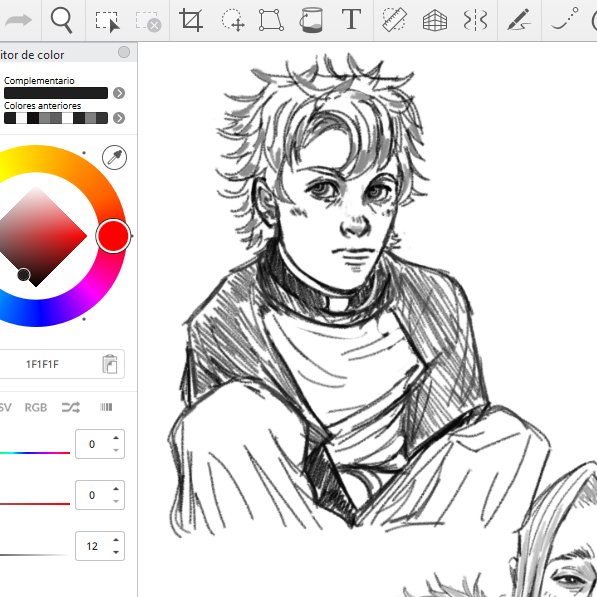597x597 pixels.
Task: Switch to the RGB sliders tab
Action: point(36,408)
